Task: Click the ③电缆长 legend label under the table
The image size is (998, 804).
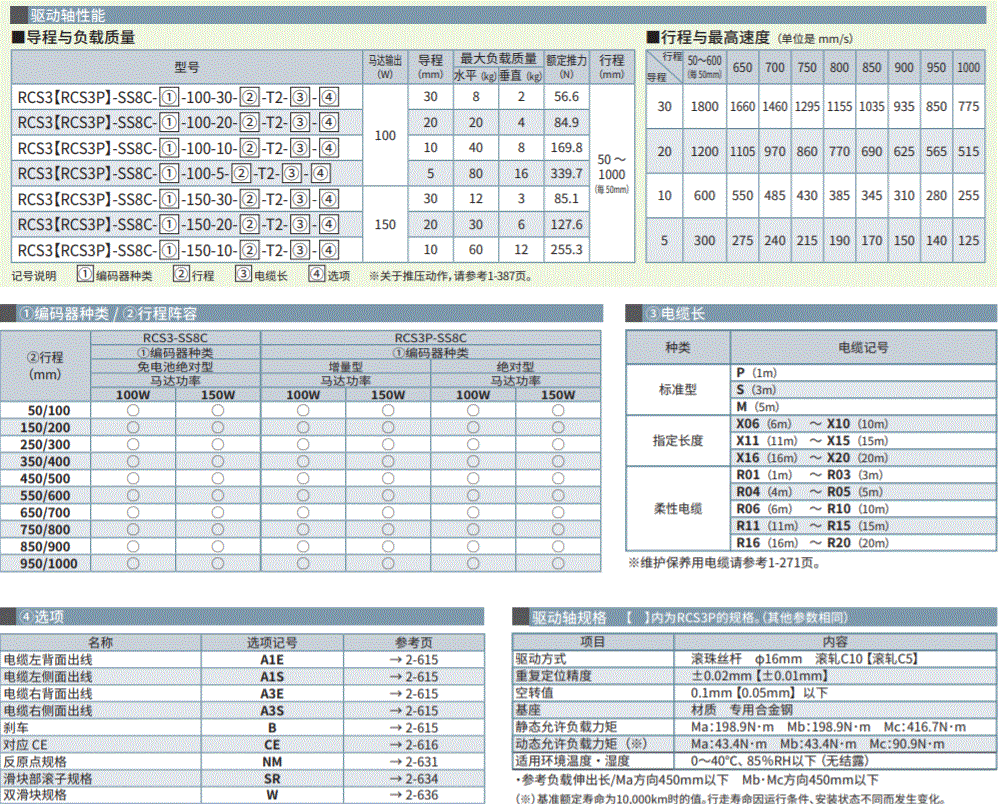Action: coord(262,275)
